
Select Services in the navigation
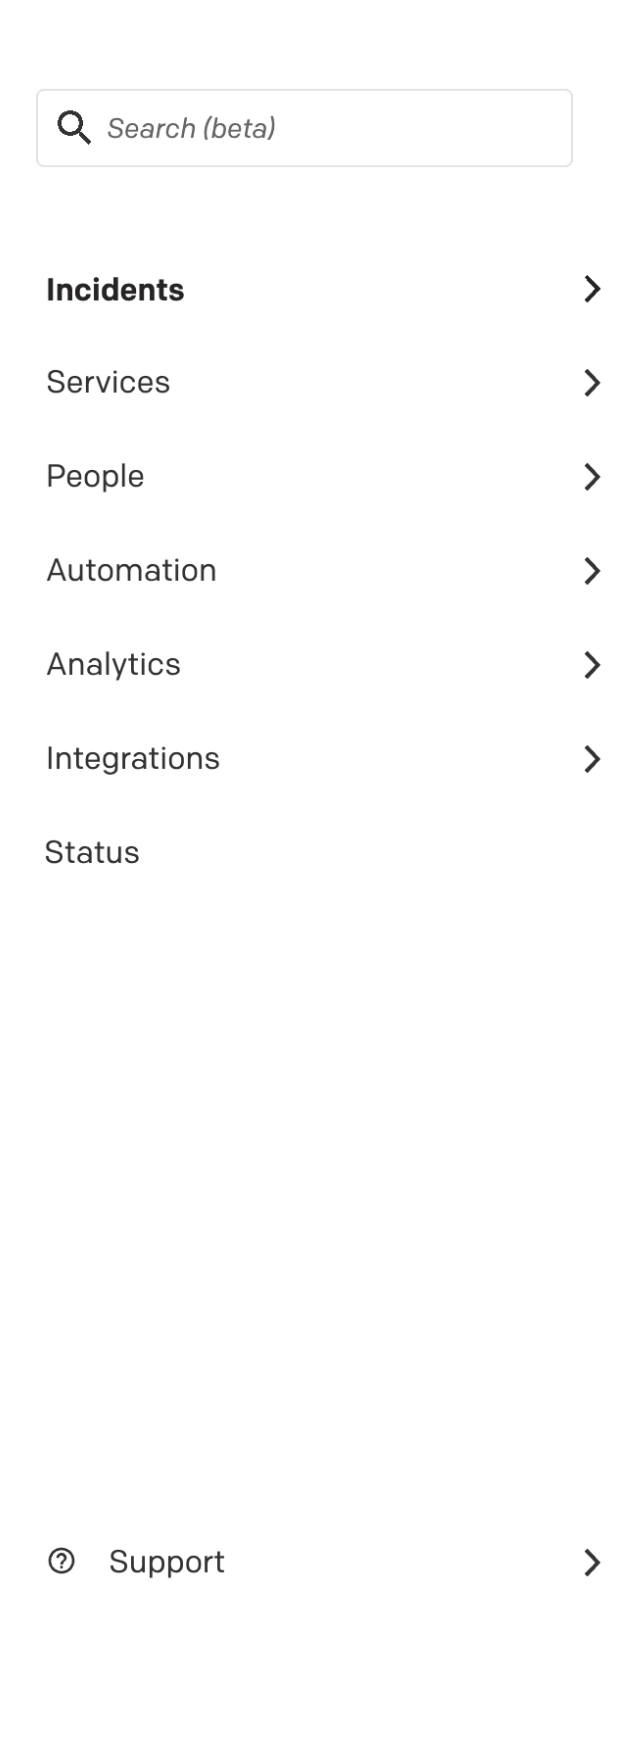pos(108,382)
